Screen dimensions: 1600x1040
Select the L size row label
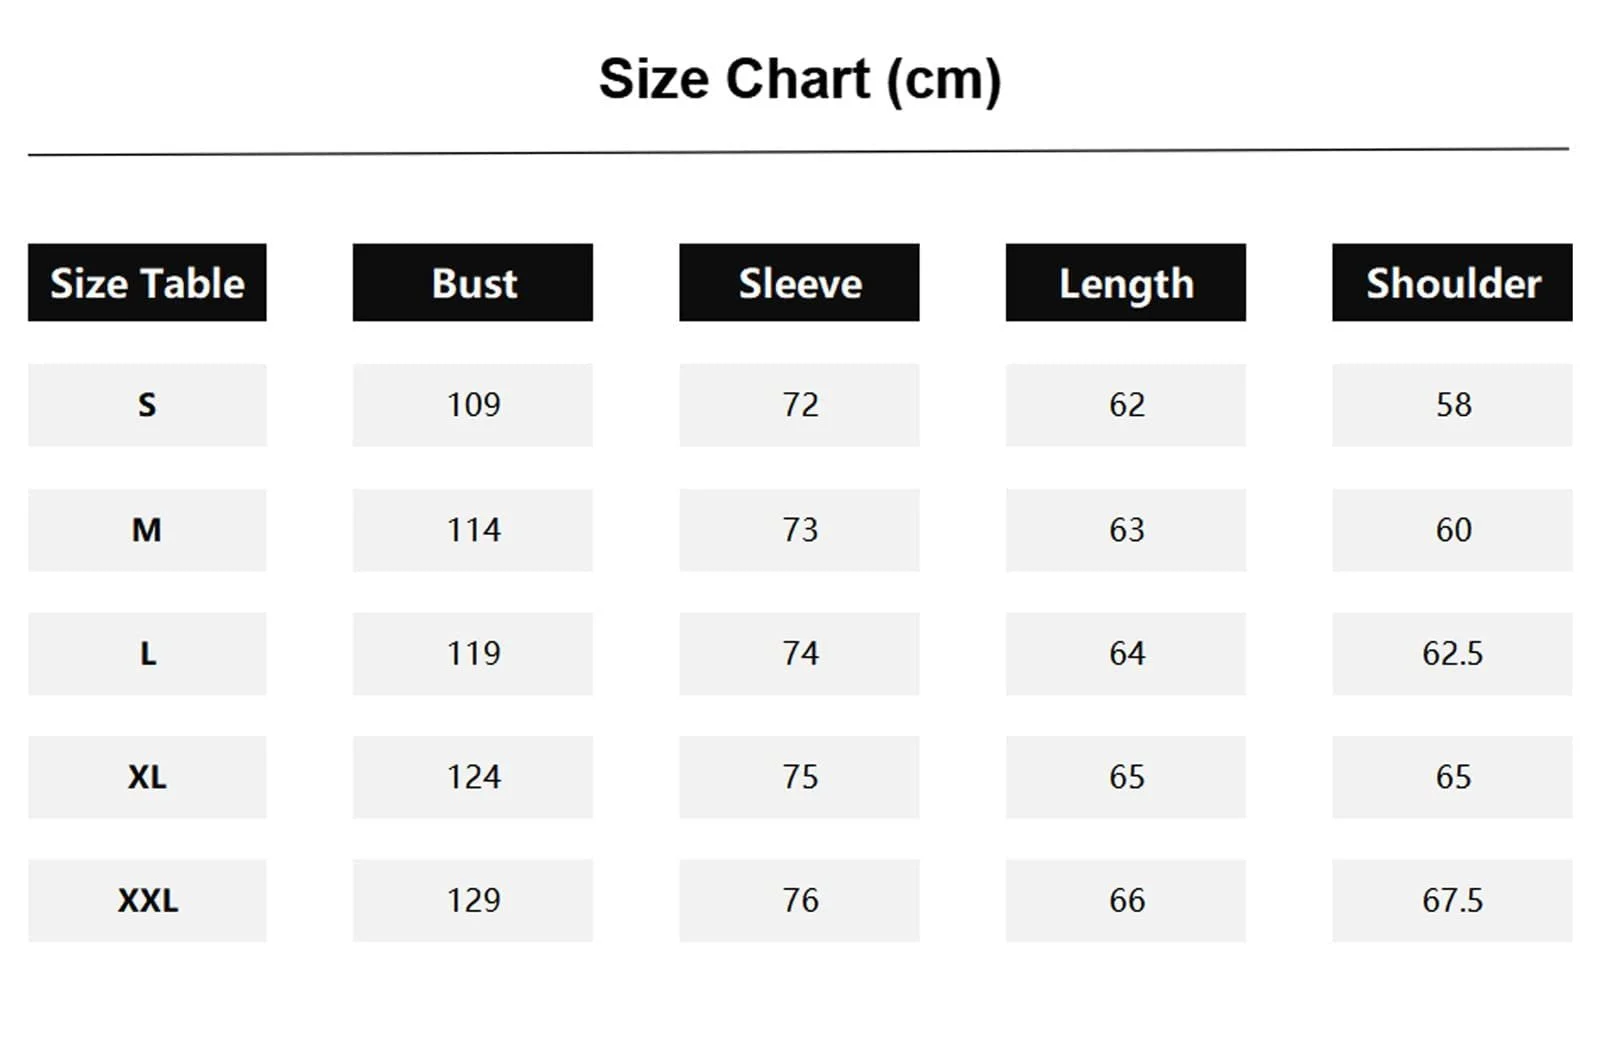(147, 654)
